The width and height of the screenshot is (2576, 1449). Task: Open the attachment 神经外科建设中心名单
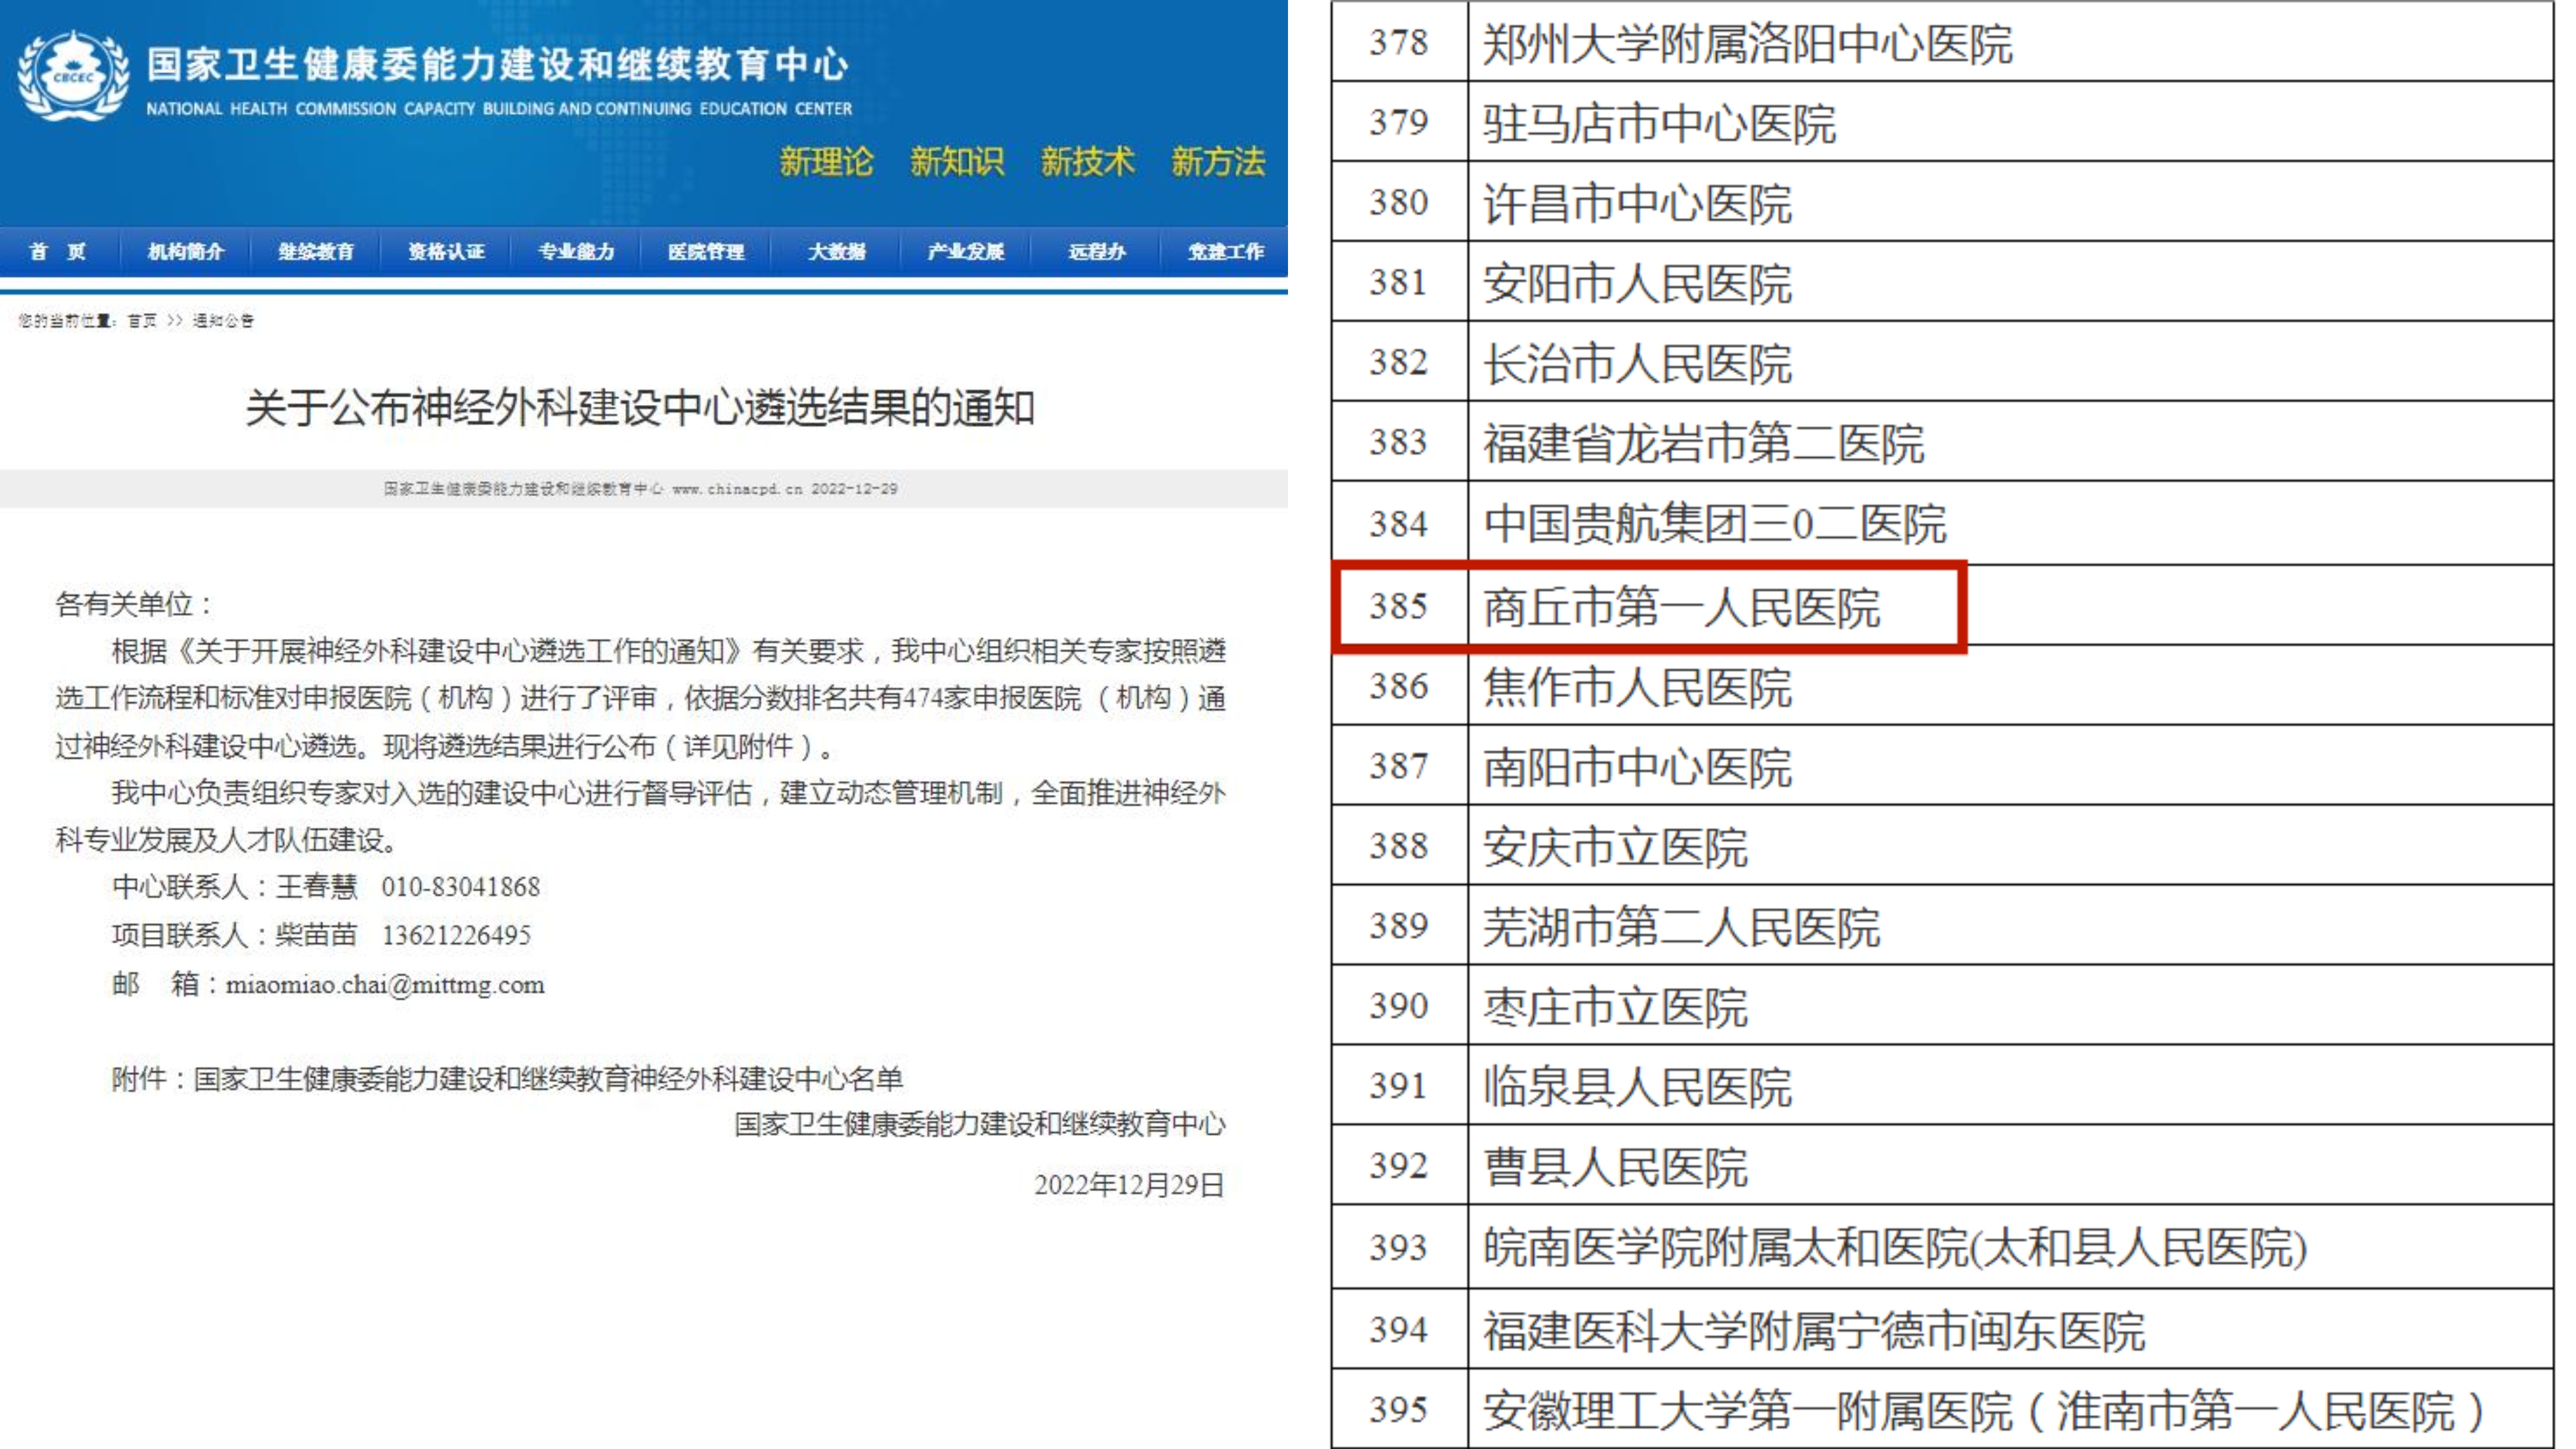coord(547,1079)
